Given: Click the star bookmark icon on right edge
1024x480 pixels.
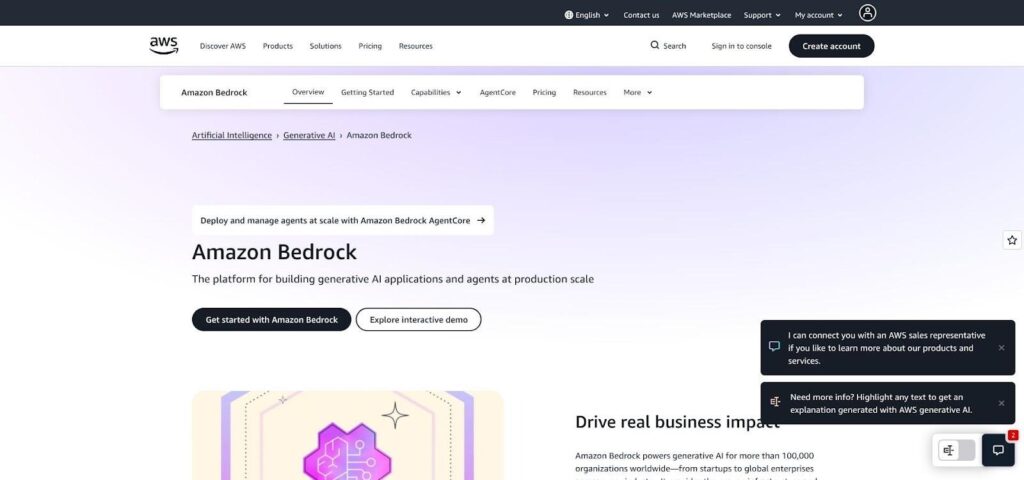Looking at the screenshot, I should click(x=1012, y=240).
